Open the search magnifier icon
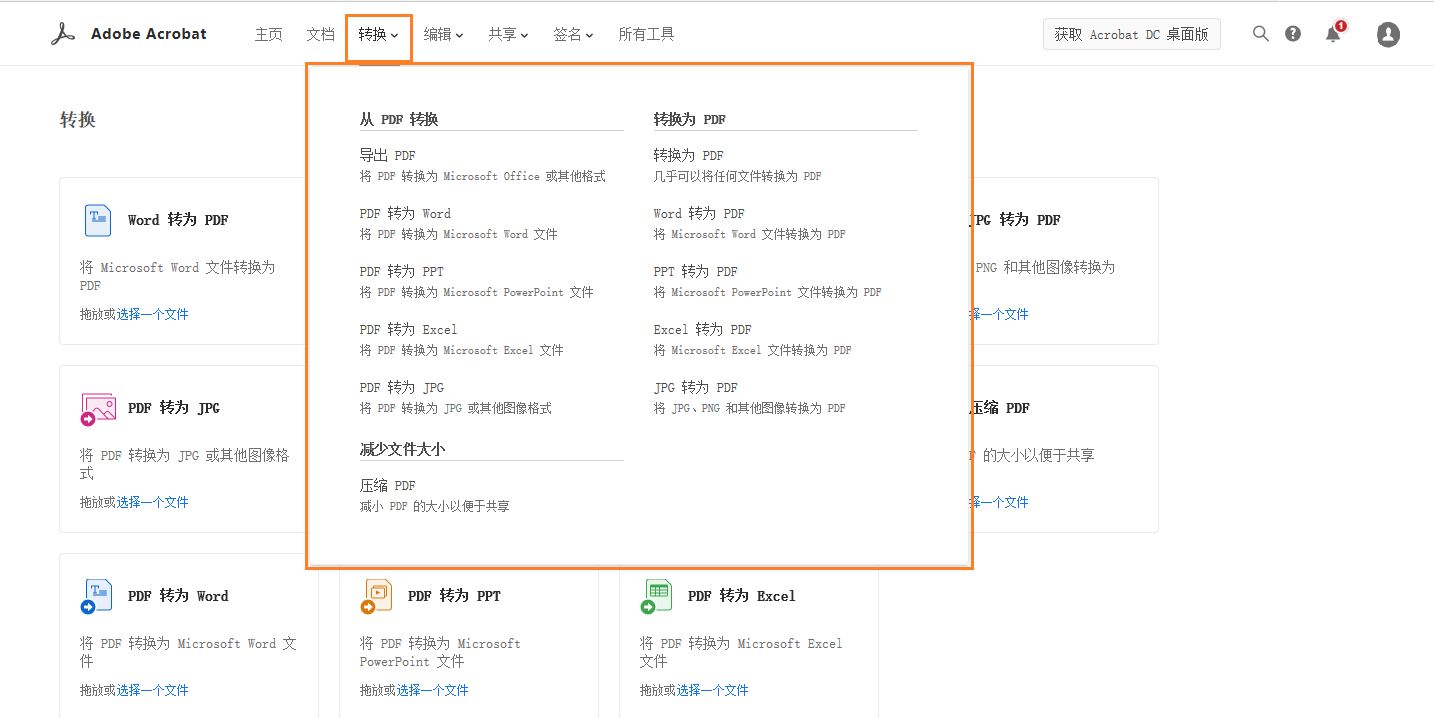The image size is (1434, 718). pyautogui.click(x=1261, y=34)
